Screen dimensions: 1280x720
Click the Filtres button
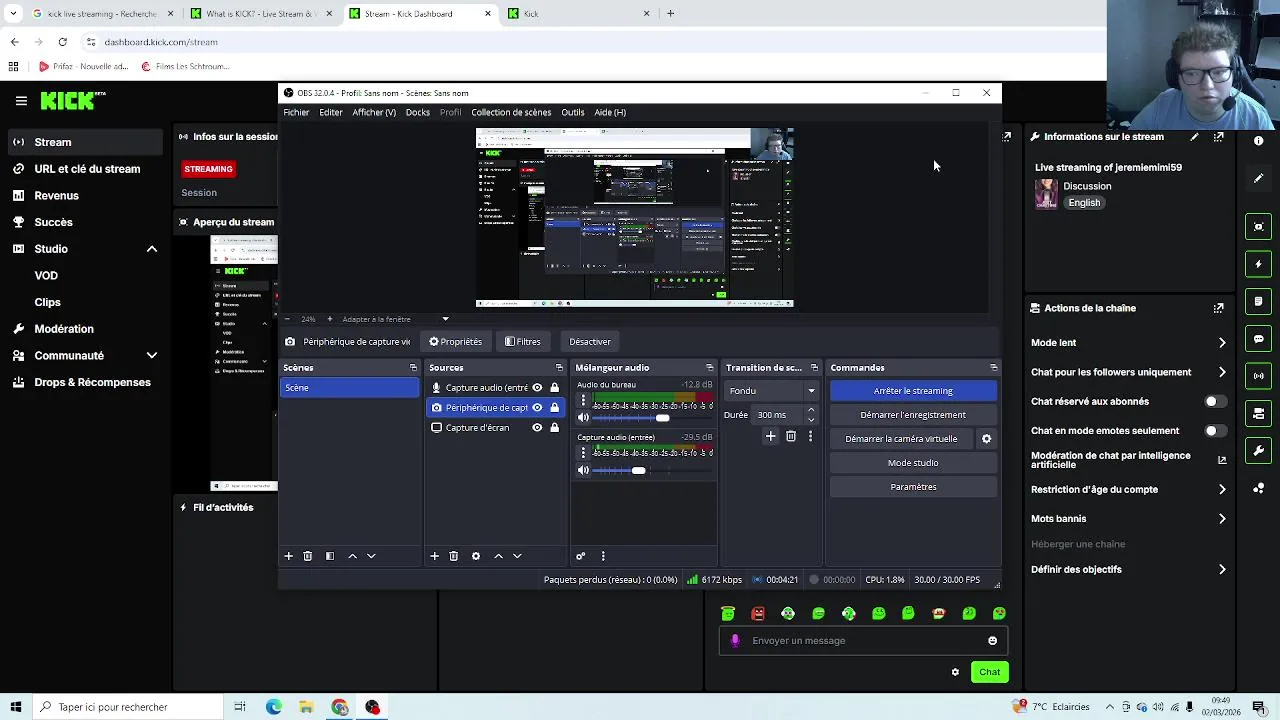(x=523, y=342)
